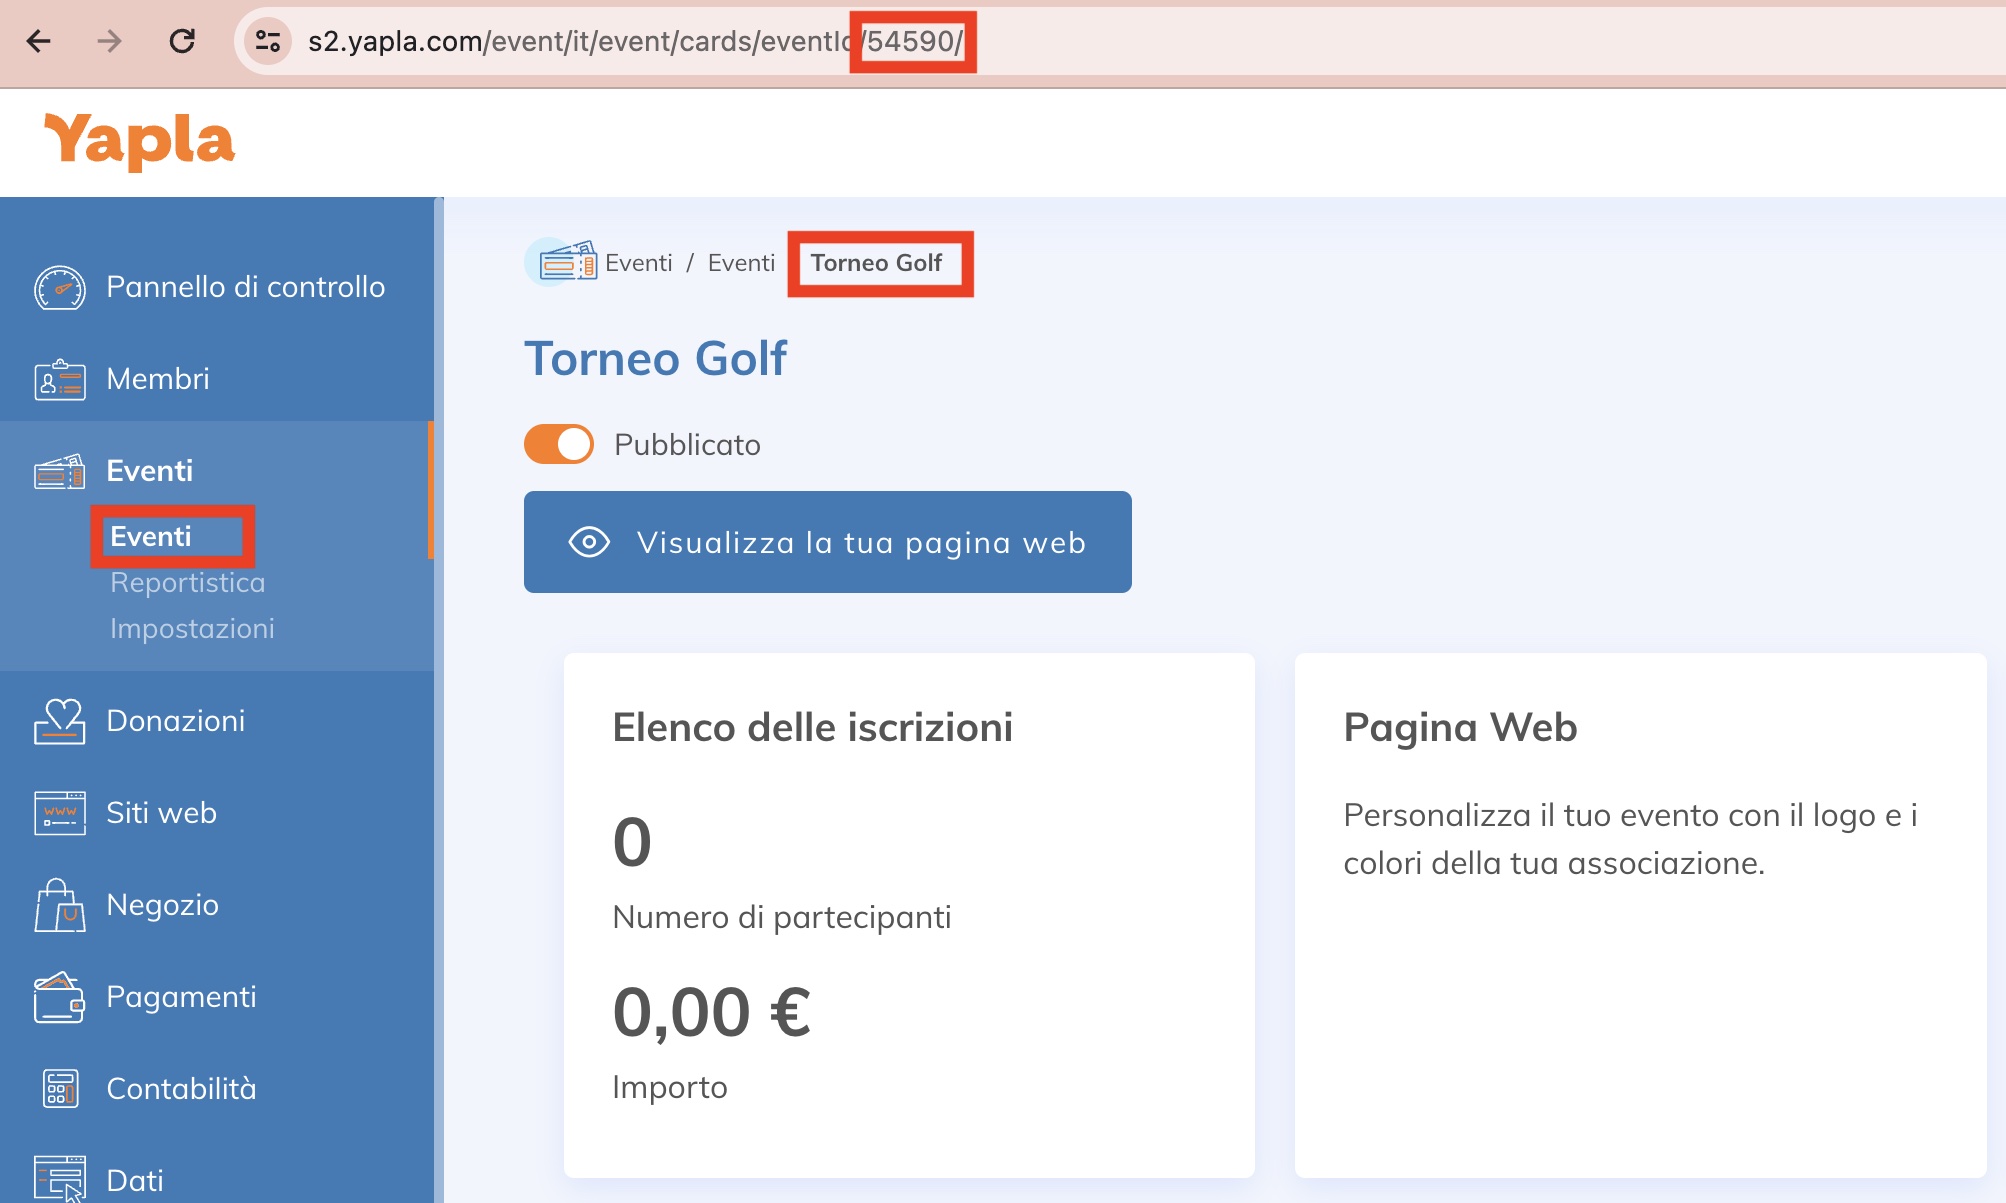Image resolution: width=2006 pixels, height=1203 pixels.
Task: Click the Personalizza il tuo evento description
Action: [1631, 839]
